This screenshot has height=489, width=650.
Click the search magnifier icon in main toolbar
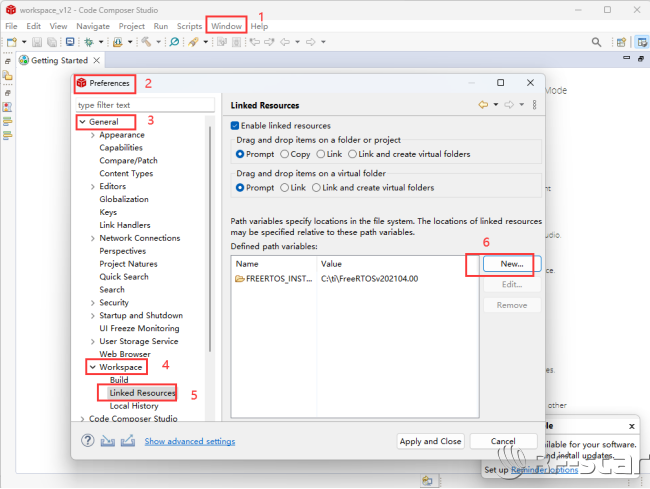pos(174,42)
